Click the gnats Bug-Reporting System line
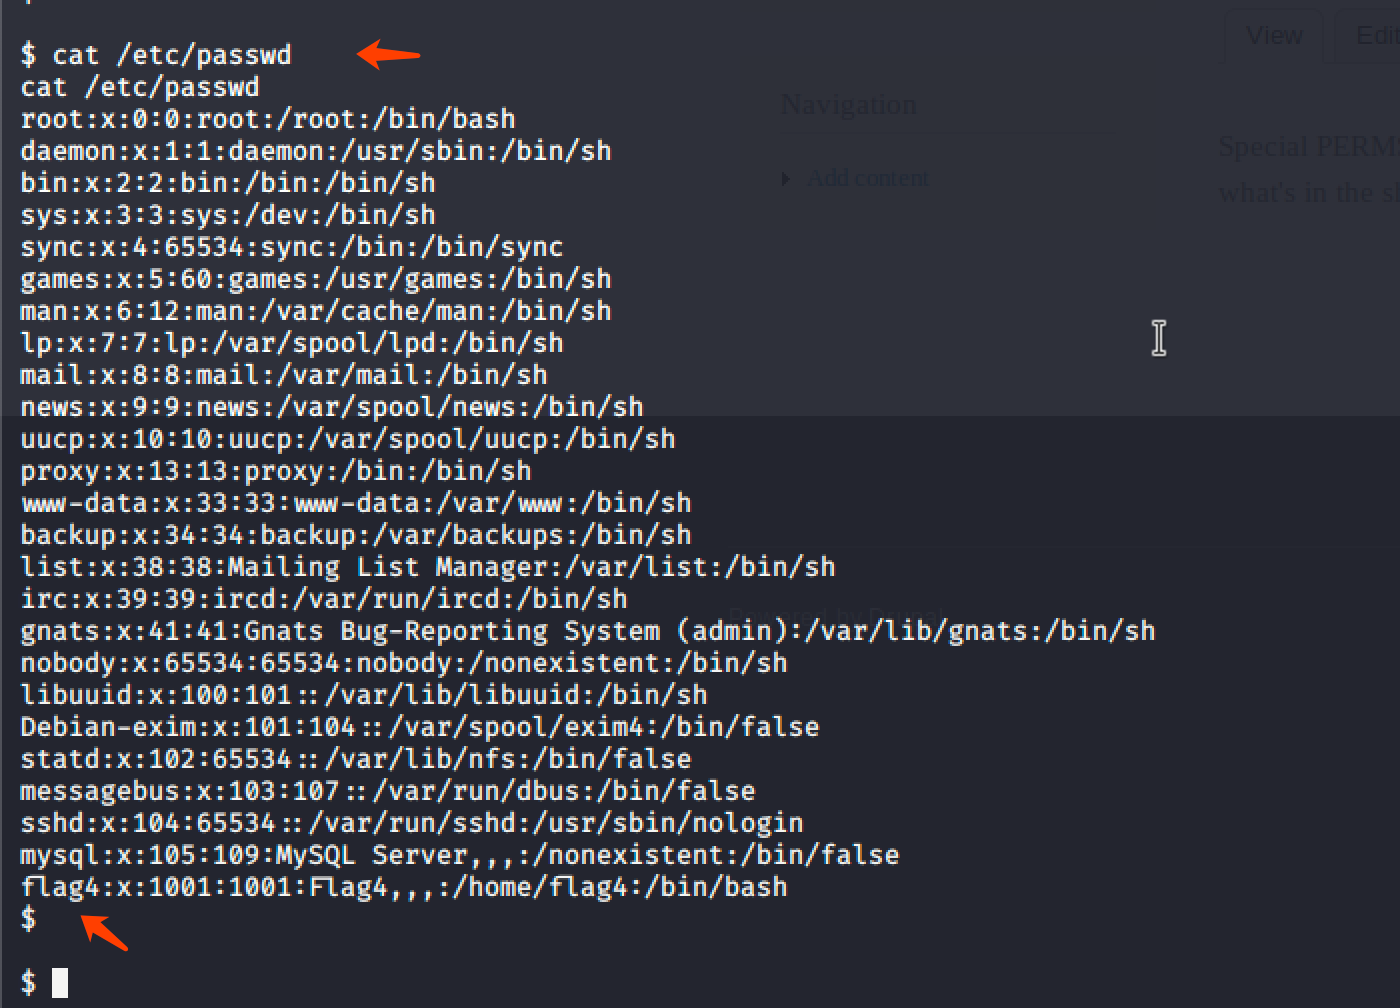Image resolution: width=1400 pixels, height=1008 pixels. 588,631
